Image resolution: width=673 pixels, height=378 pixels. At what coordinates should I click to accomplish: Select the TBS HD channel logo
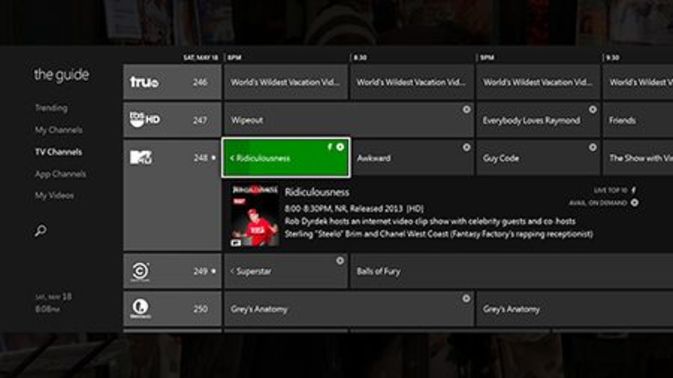click(145, 119)
